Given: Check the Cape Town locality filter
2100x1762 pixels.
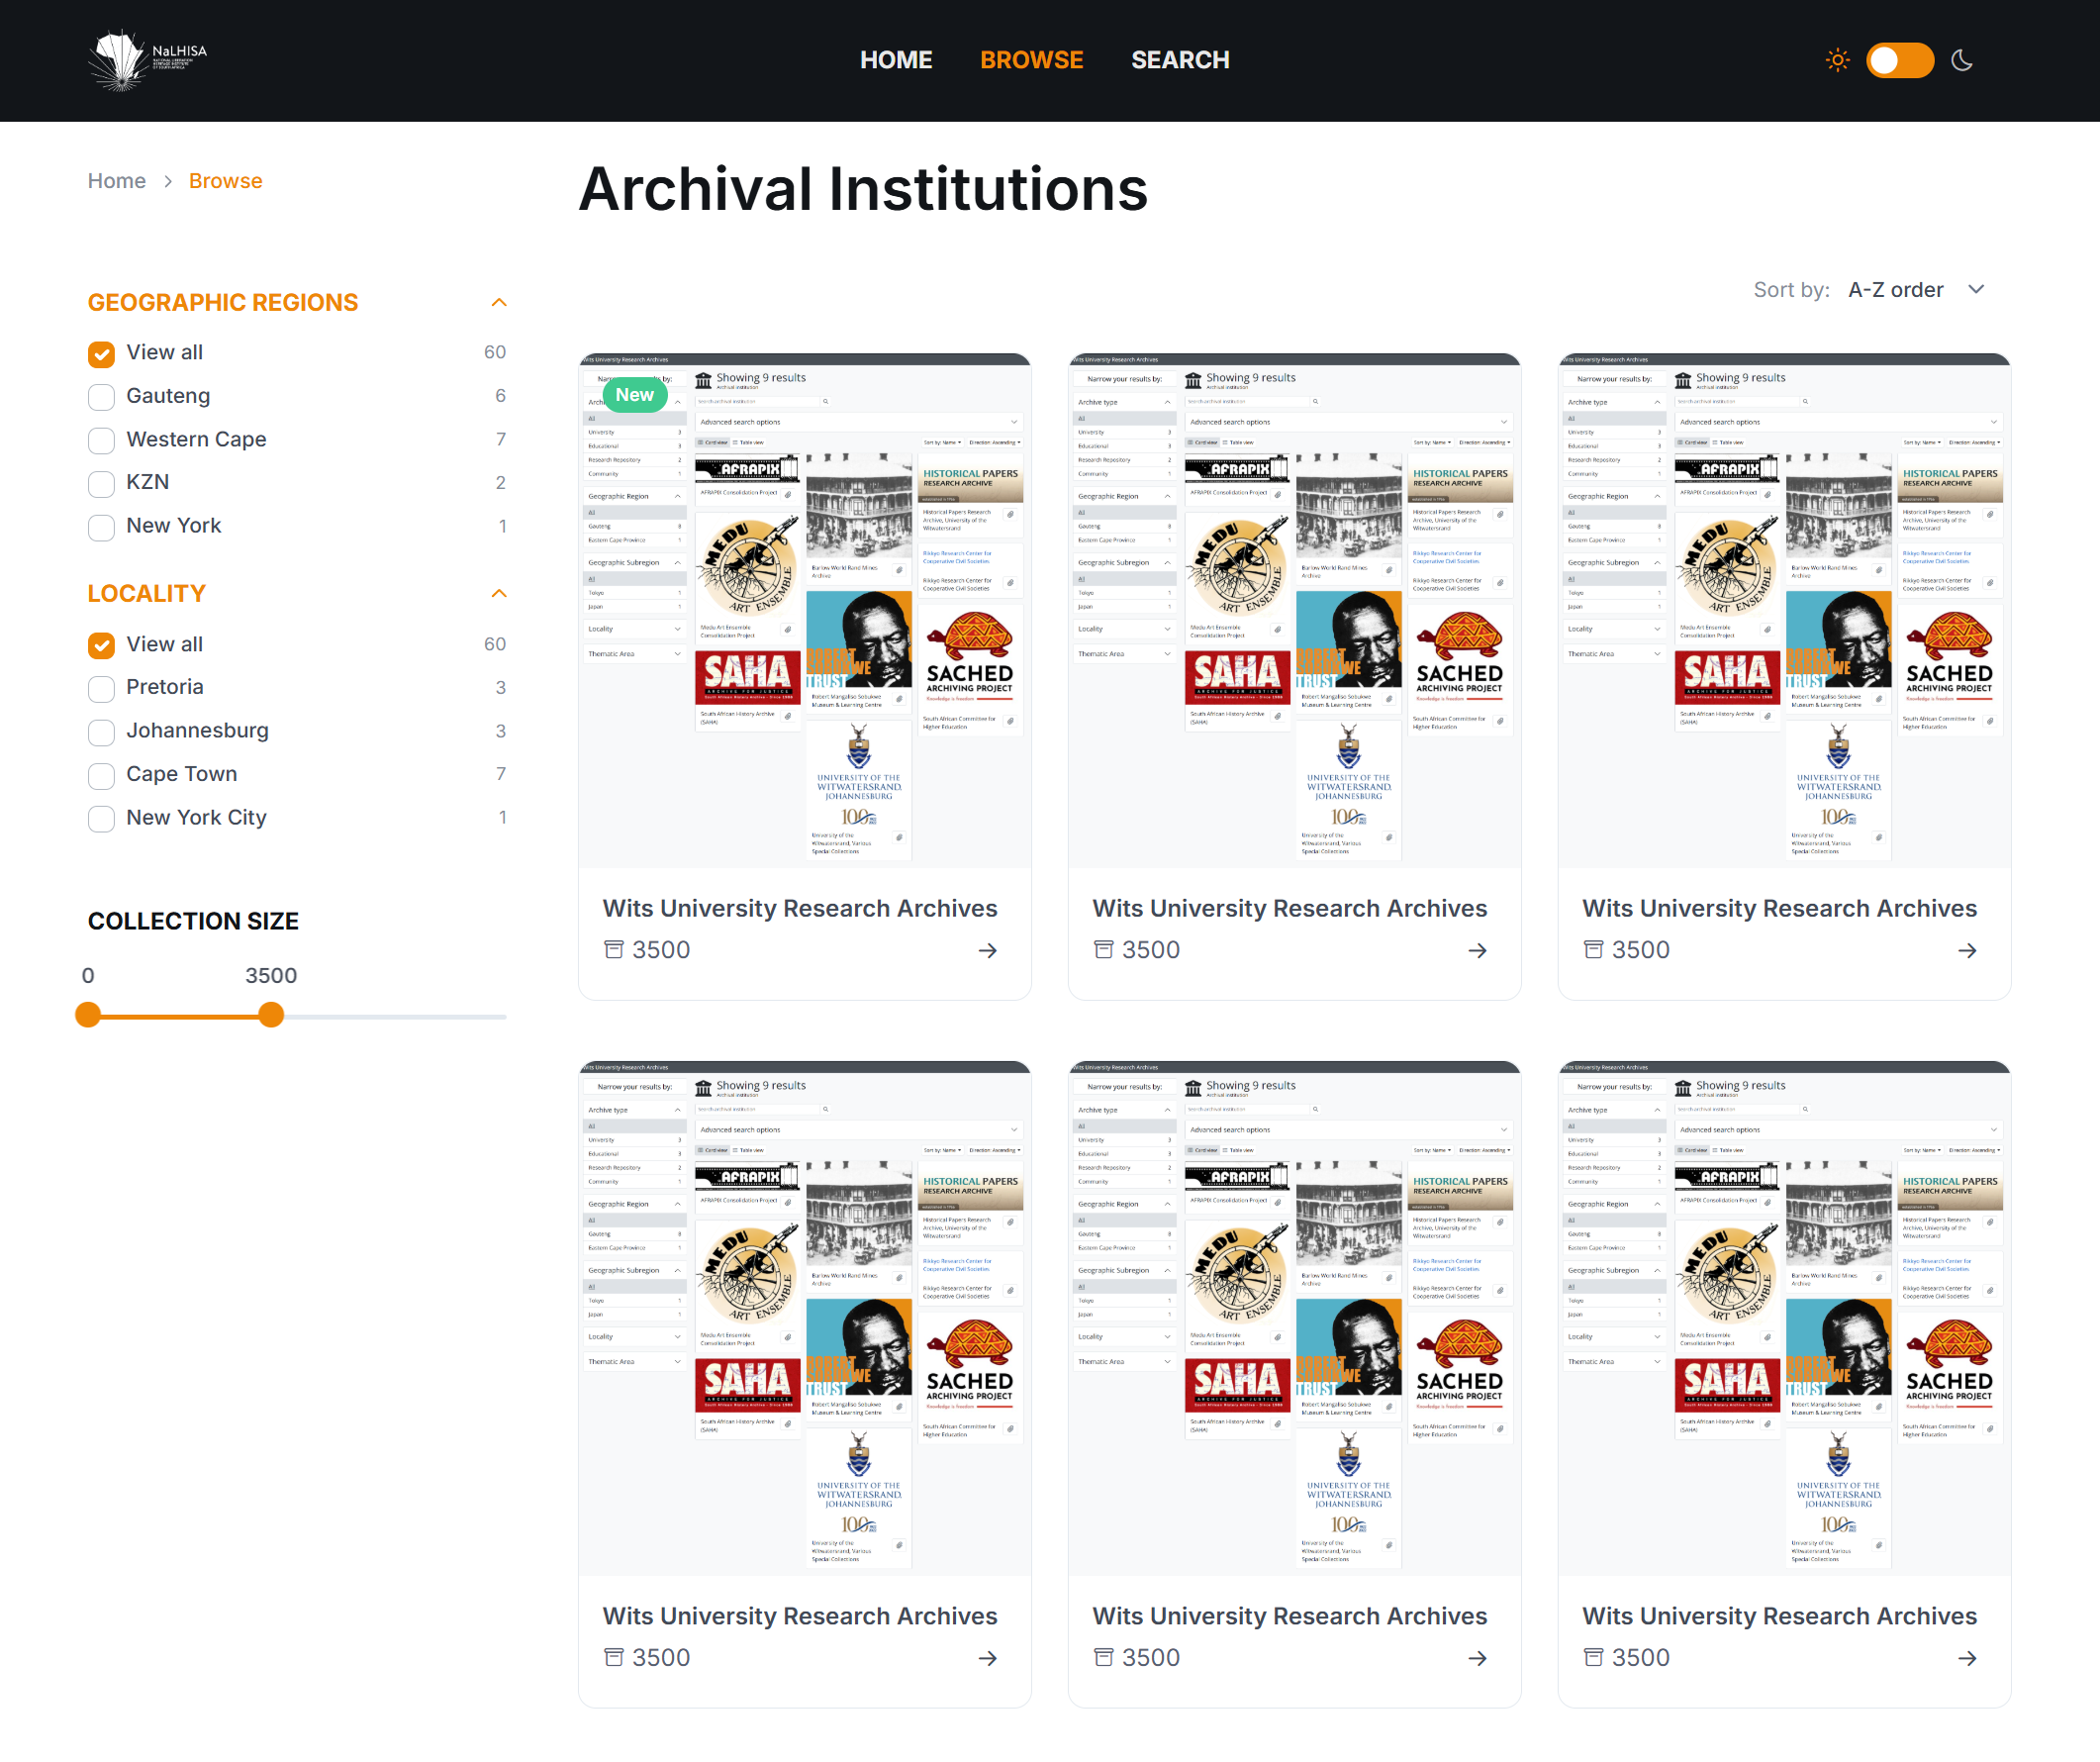Looking at the screenshot, I should click(x=101, y=776).
